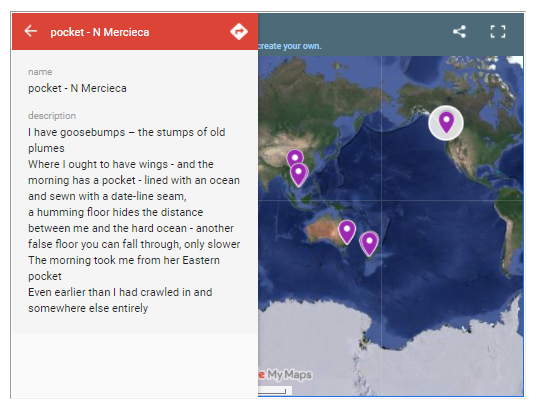The height and width of the screenshot is (412, 541).
Task: Click the 'description' field label
Action: click(52, 116)
